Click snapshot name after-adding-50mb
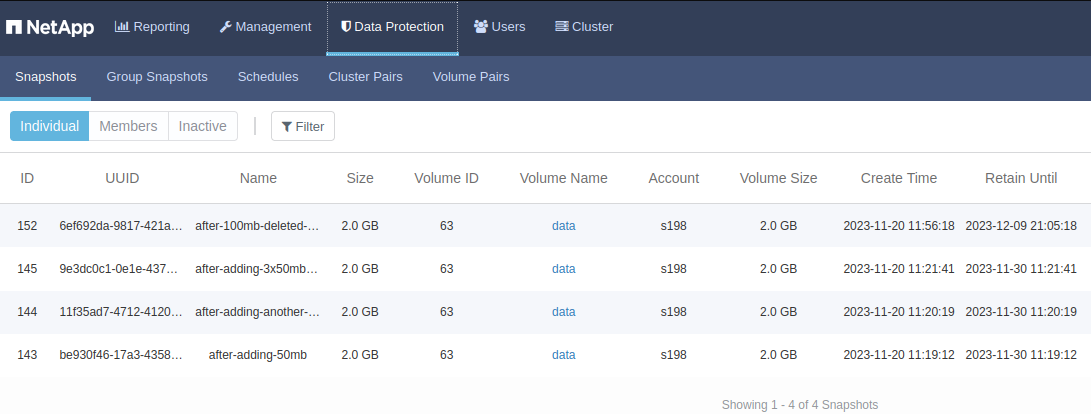The image size is (1091, 414). (257, 356)
